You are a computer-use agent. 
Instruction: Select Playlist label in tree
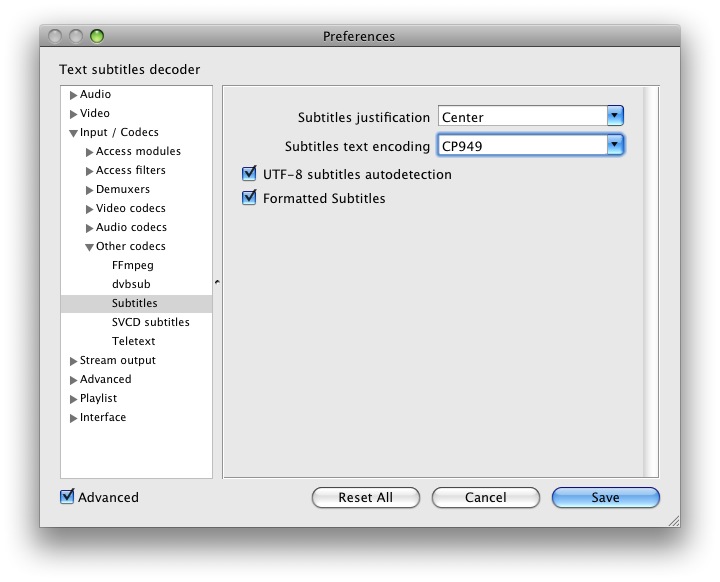pyautogui.click(x=98, y=398)
